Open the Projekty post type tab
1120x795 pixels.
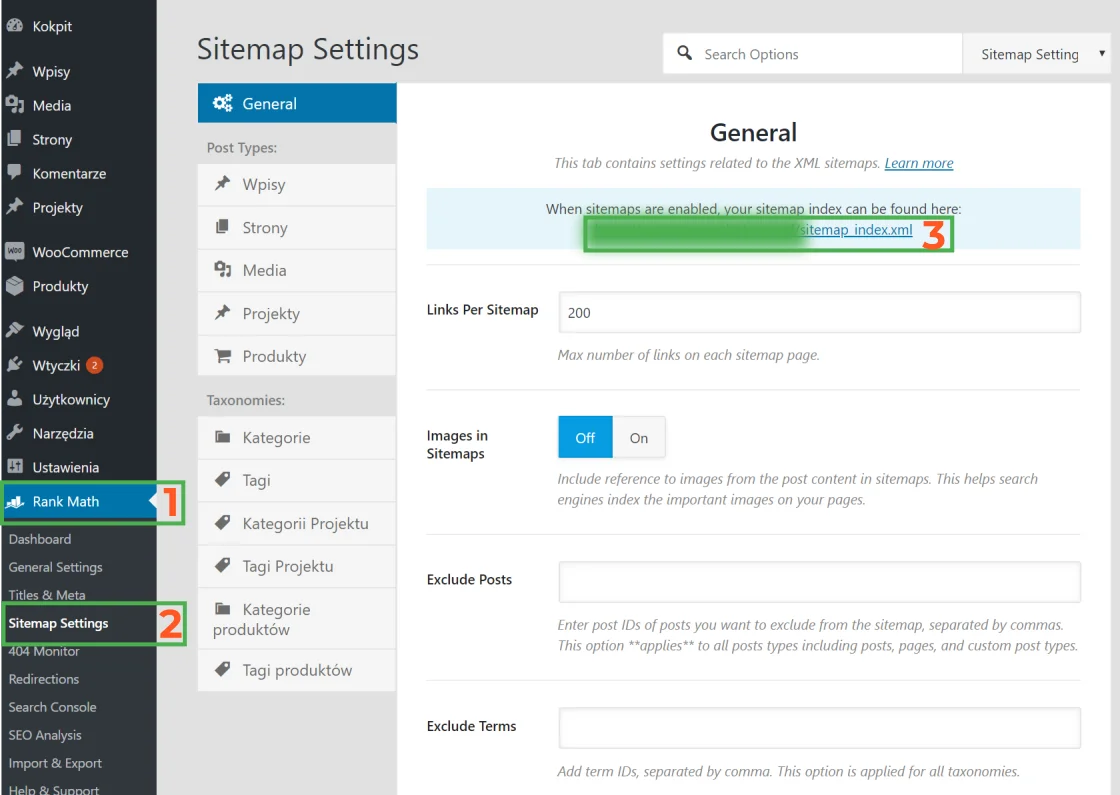[x=297, y=313]
